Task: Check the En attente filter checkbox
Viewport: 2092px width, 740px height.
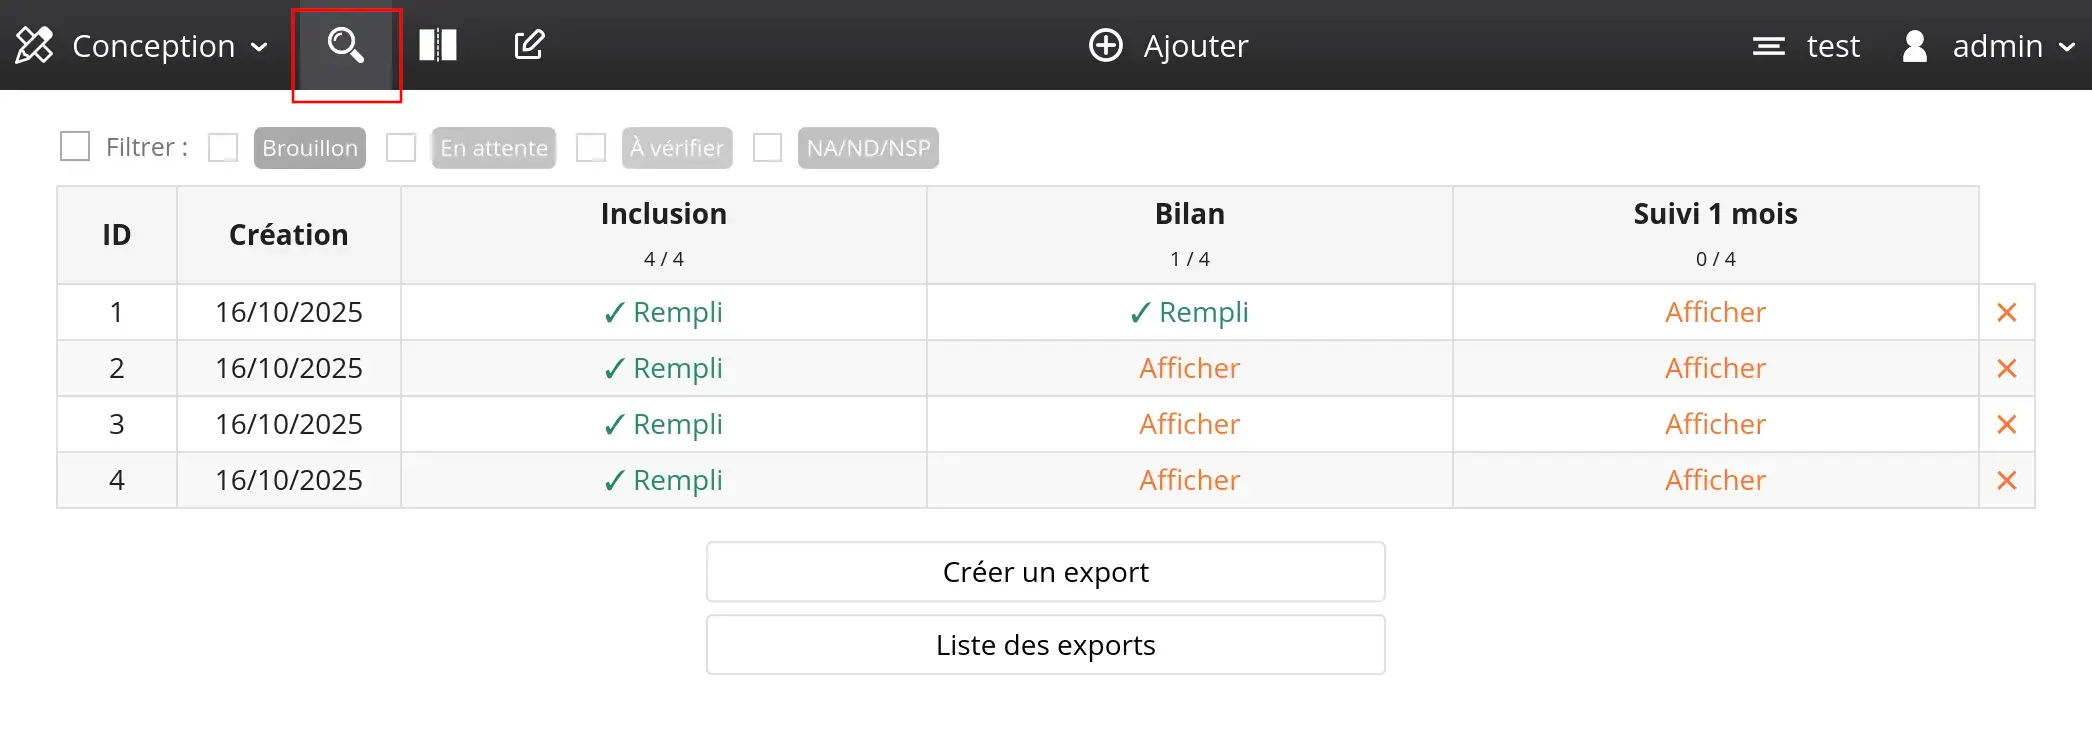Action: (401, 148)
